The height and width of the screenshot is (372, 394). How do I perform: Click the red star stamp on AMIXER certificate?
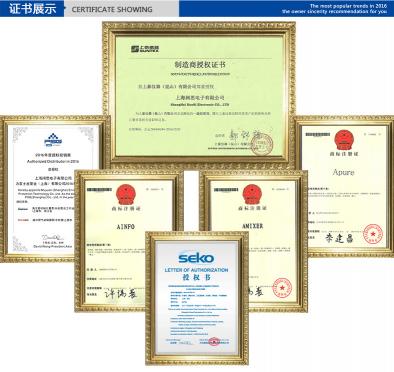pos(282,287)
